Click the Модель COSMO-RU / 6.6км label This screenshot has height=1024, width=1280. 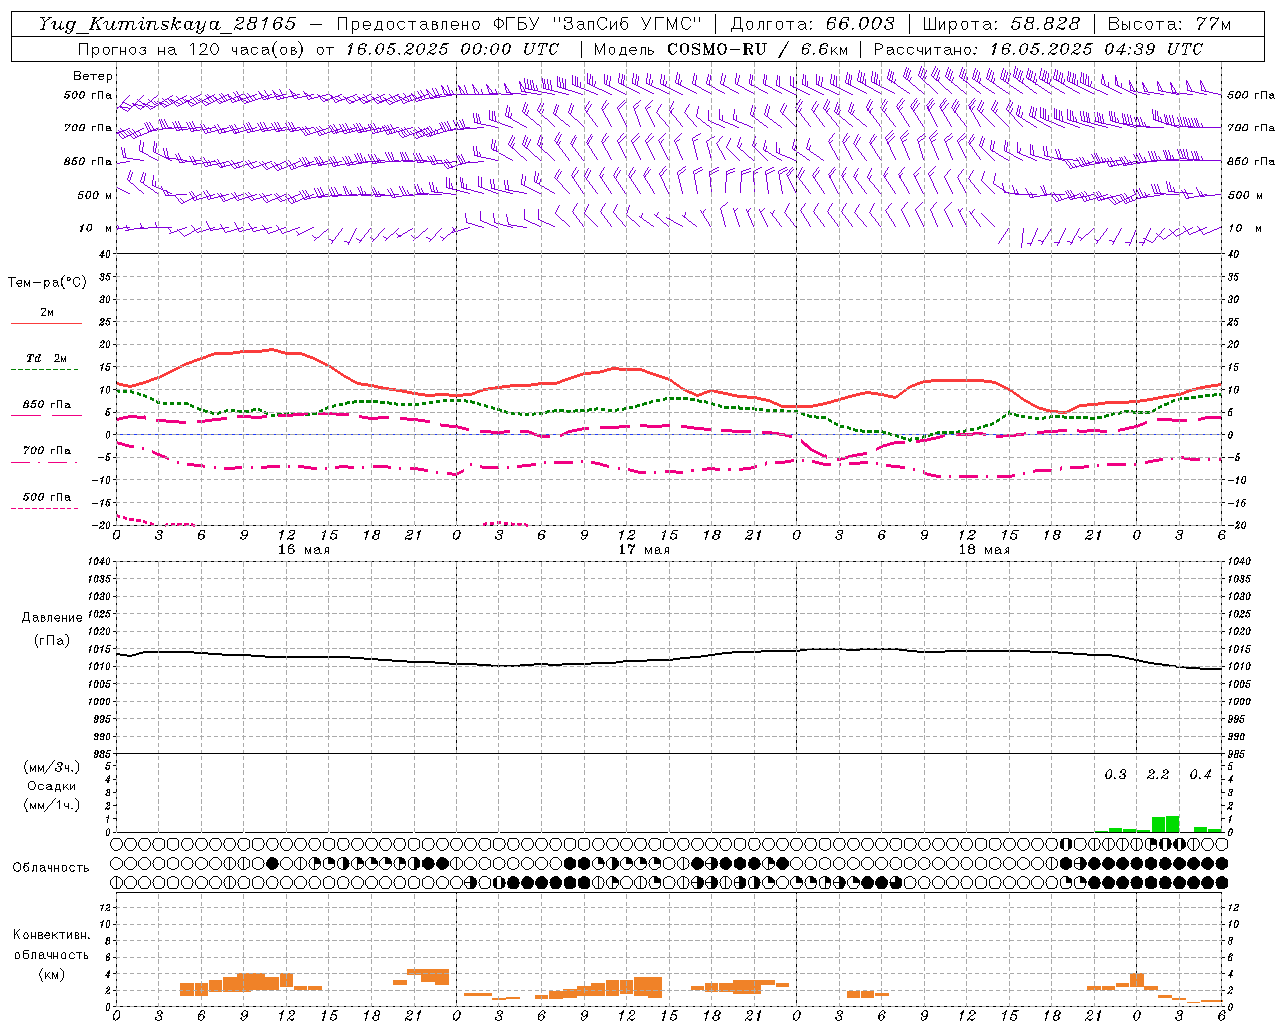pyautogui.click(x=721, y=49)
